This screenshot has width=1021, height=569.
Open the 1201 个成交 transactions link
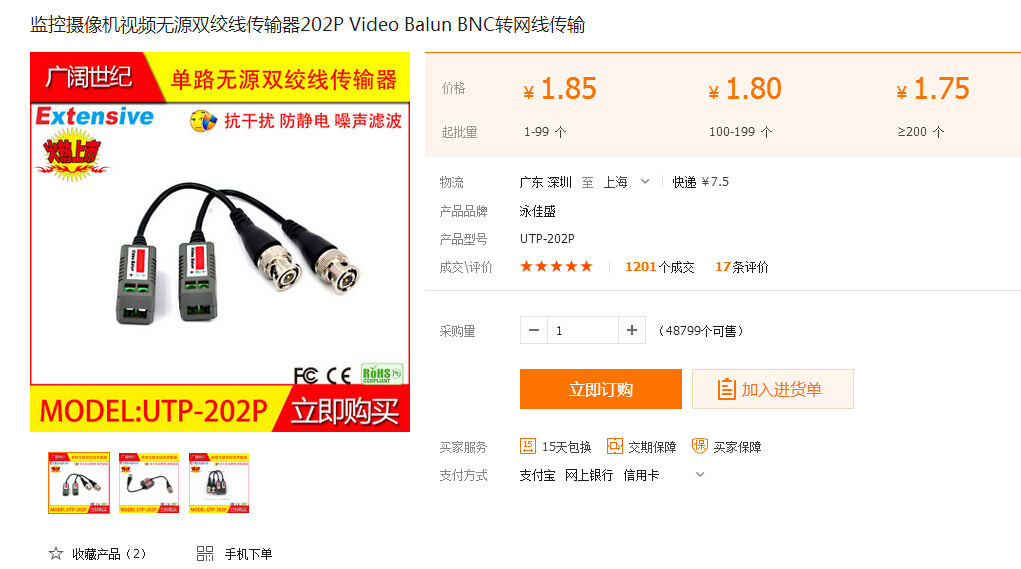pos(660,267)
